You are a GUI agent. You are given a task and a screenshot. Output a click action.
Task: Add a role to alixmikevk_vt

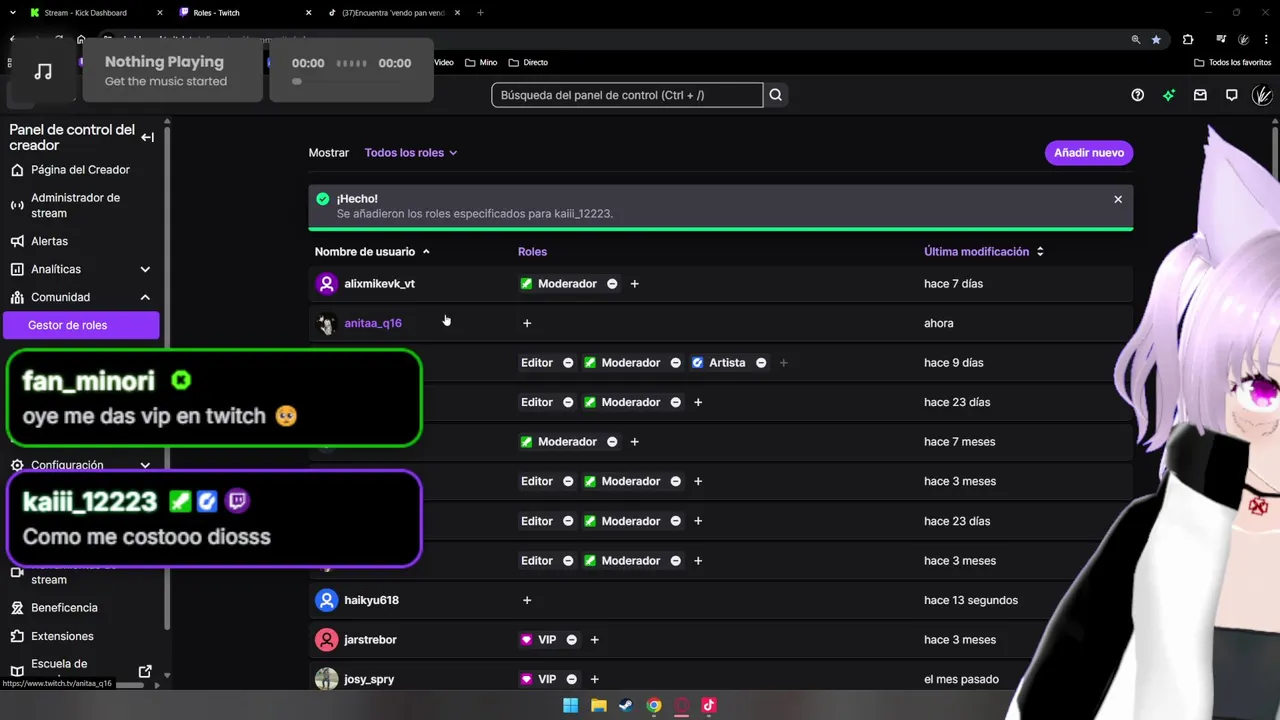coord(634,284)
